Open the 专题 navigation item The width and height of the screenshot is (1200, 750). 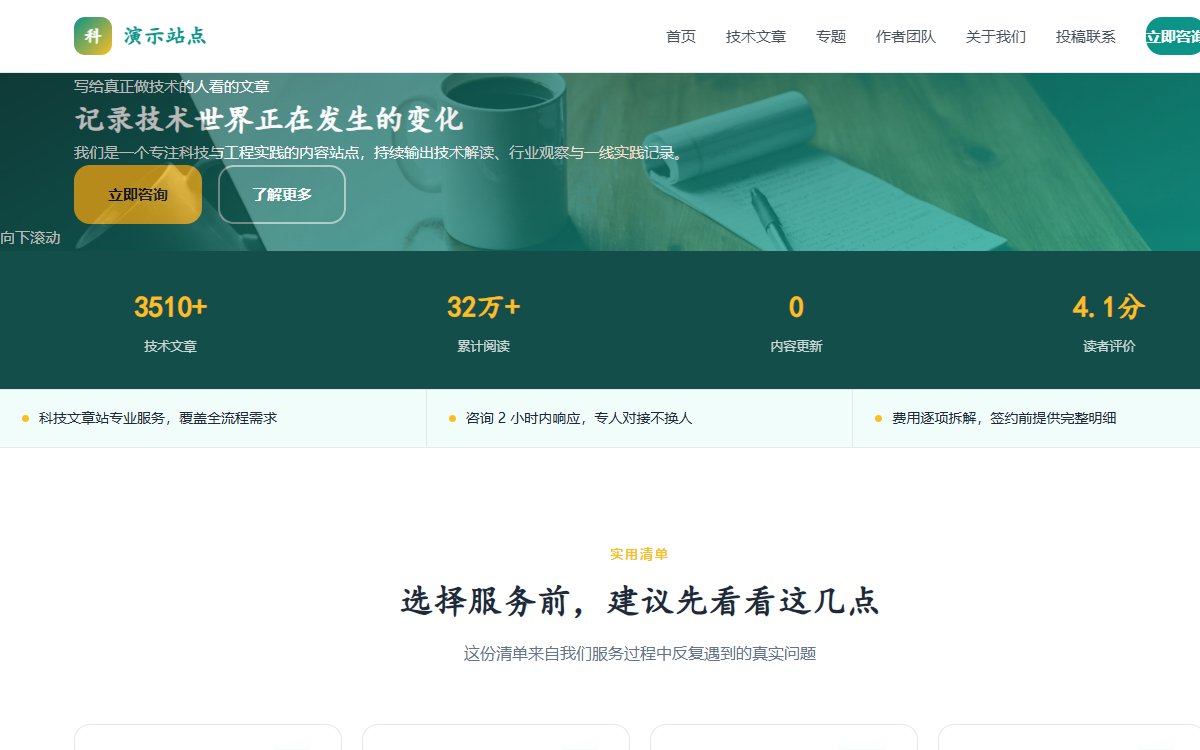point(831,37)
